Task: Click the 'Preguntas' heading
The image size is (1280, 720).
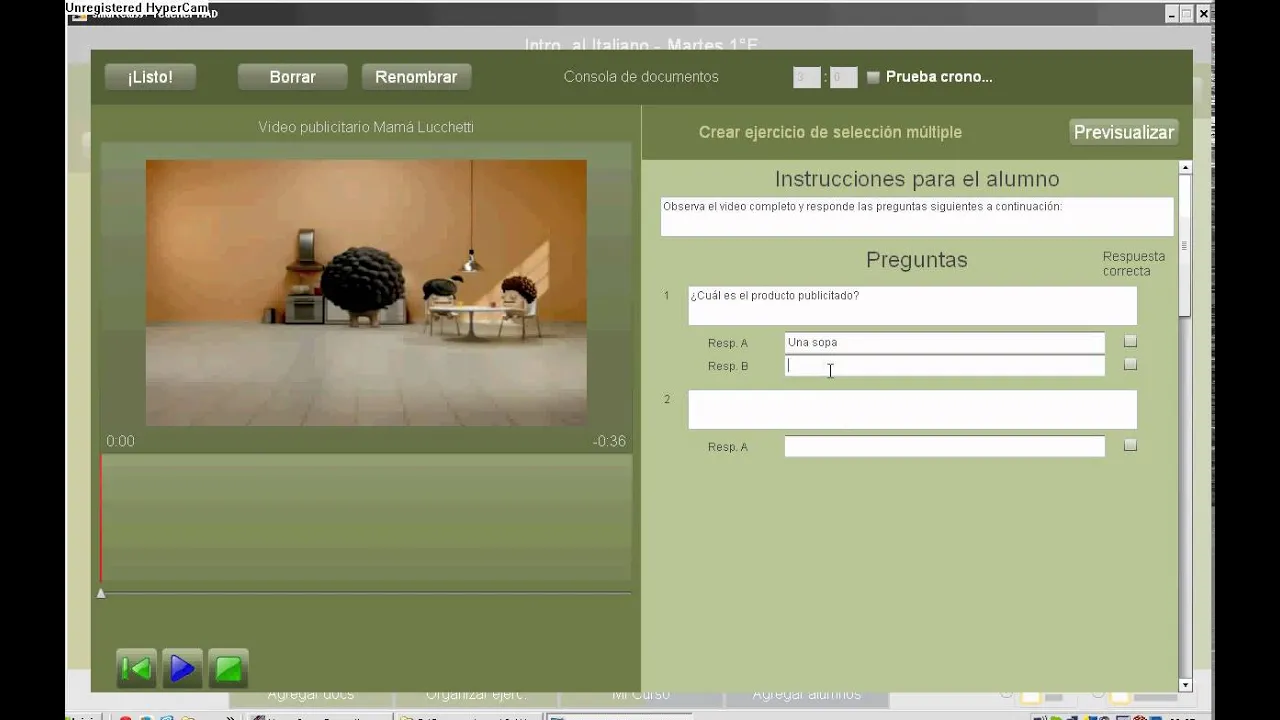Action: (x=917, y=260)
